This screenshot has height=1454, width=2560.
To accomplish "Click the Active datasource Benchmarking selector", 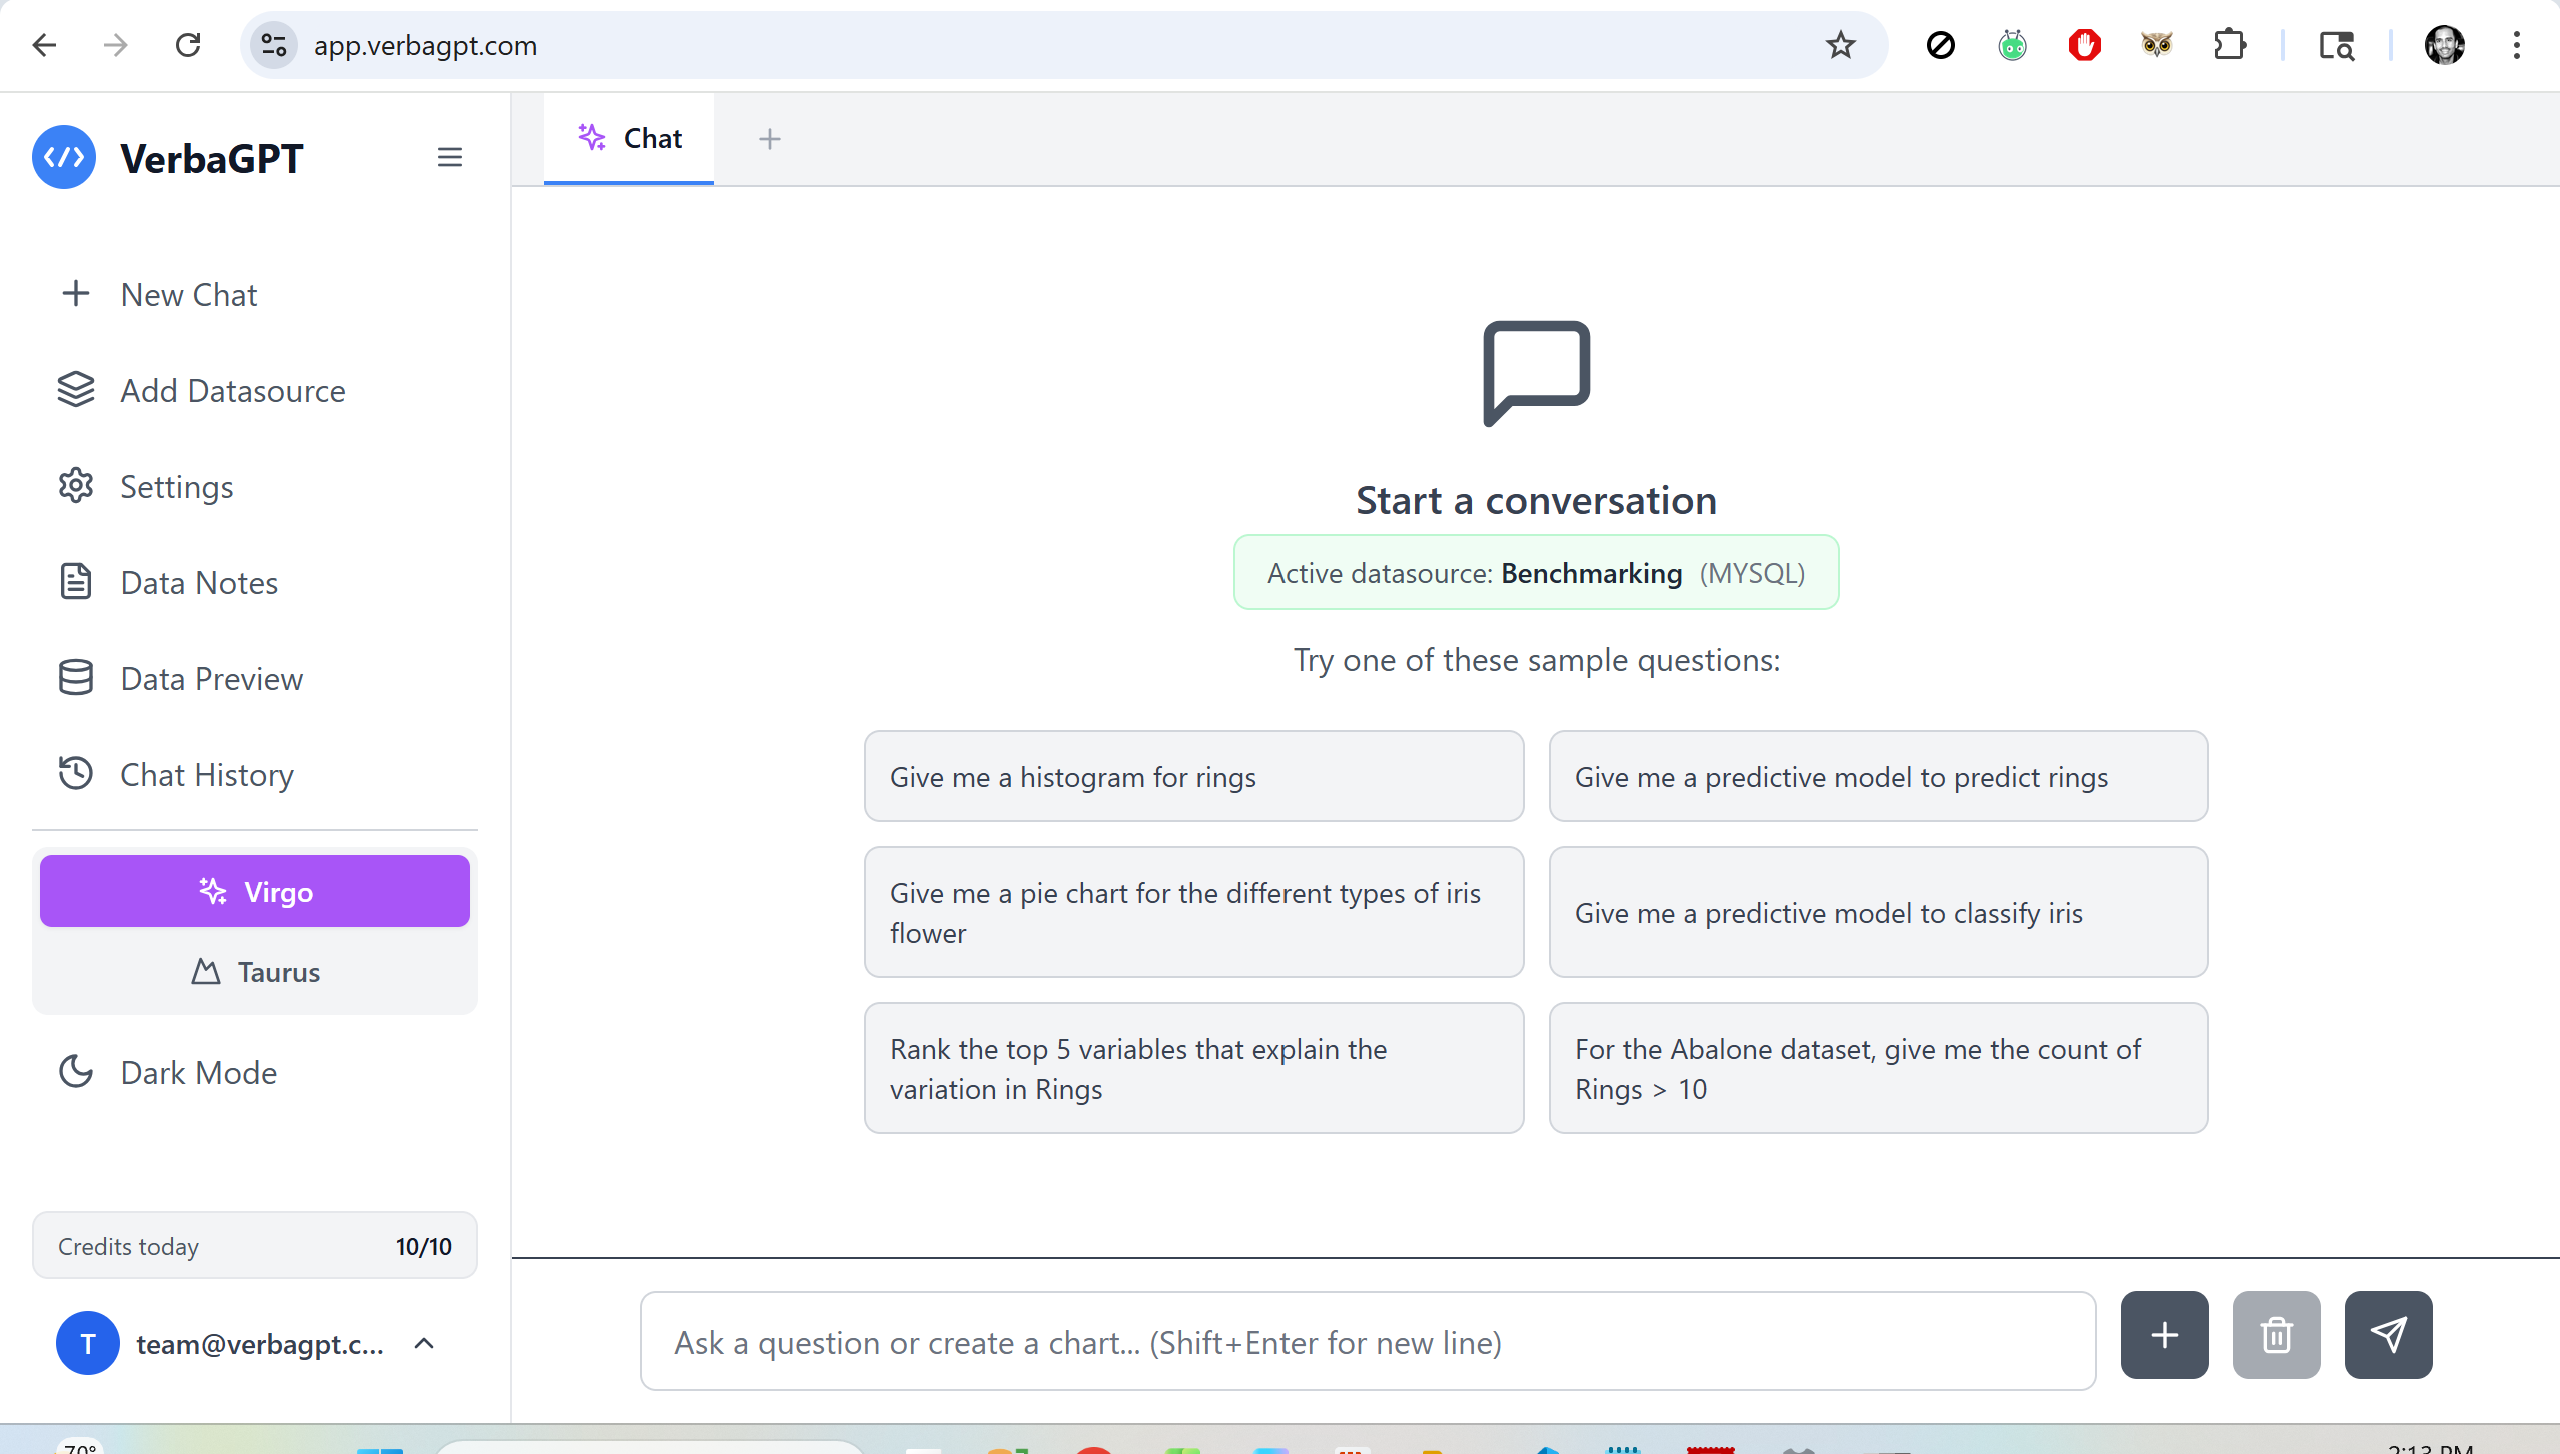I will point(1535,572).
